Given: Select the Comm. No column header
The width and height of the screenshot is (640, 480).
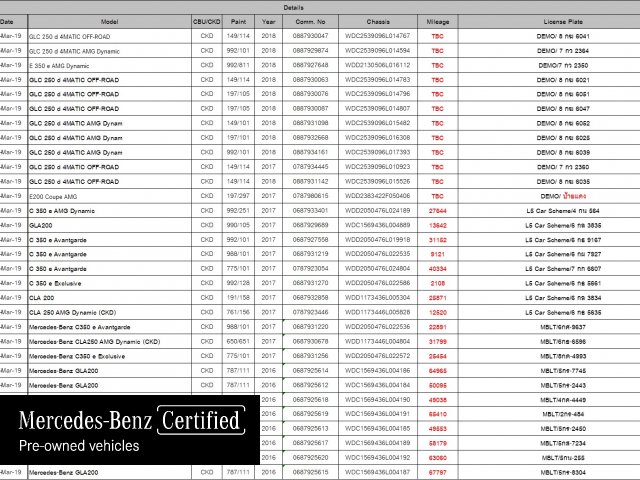Looking at the screenshot, I should pyautogui.click(x=310, y=22).
